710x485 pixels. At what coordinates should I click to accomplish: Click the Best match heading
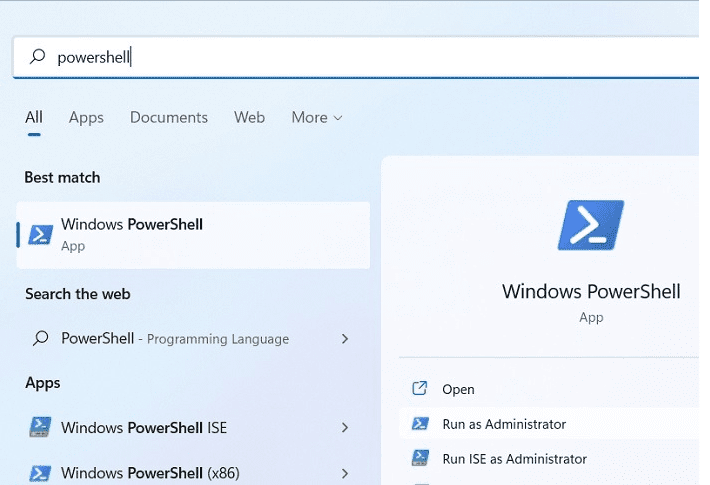coord(62,178)
